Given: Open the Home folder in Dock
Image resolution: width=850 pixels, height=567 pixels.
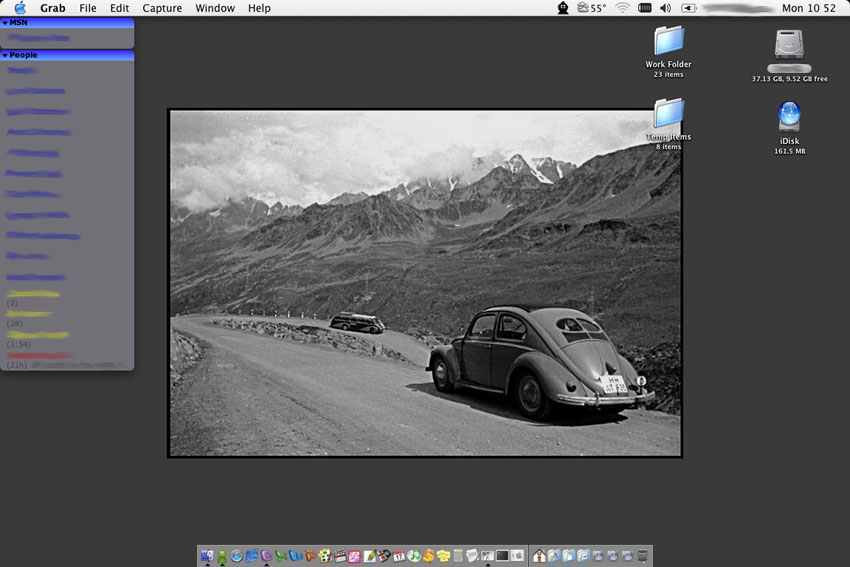Looking at the screenshot, I should coord(539,555).
